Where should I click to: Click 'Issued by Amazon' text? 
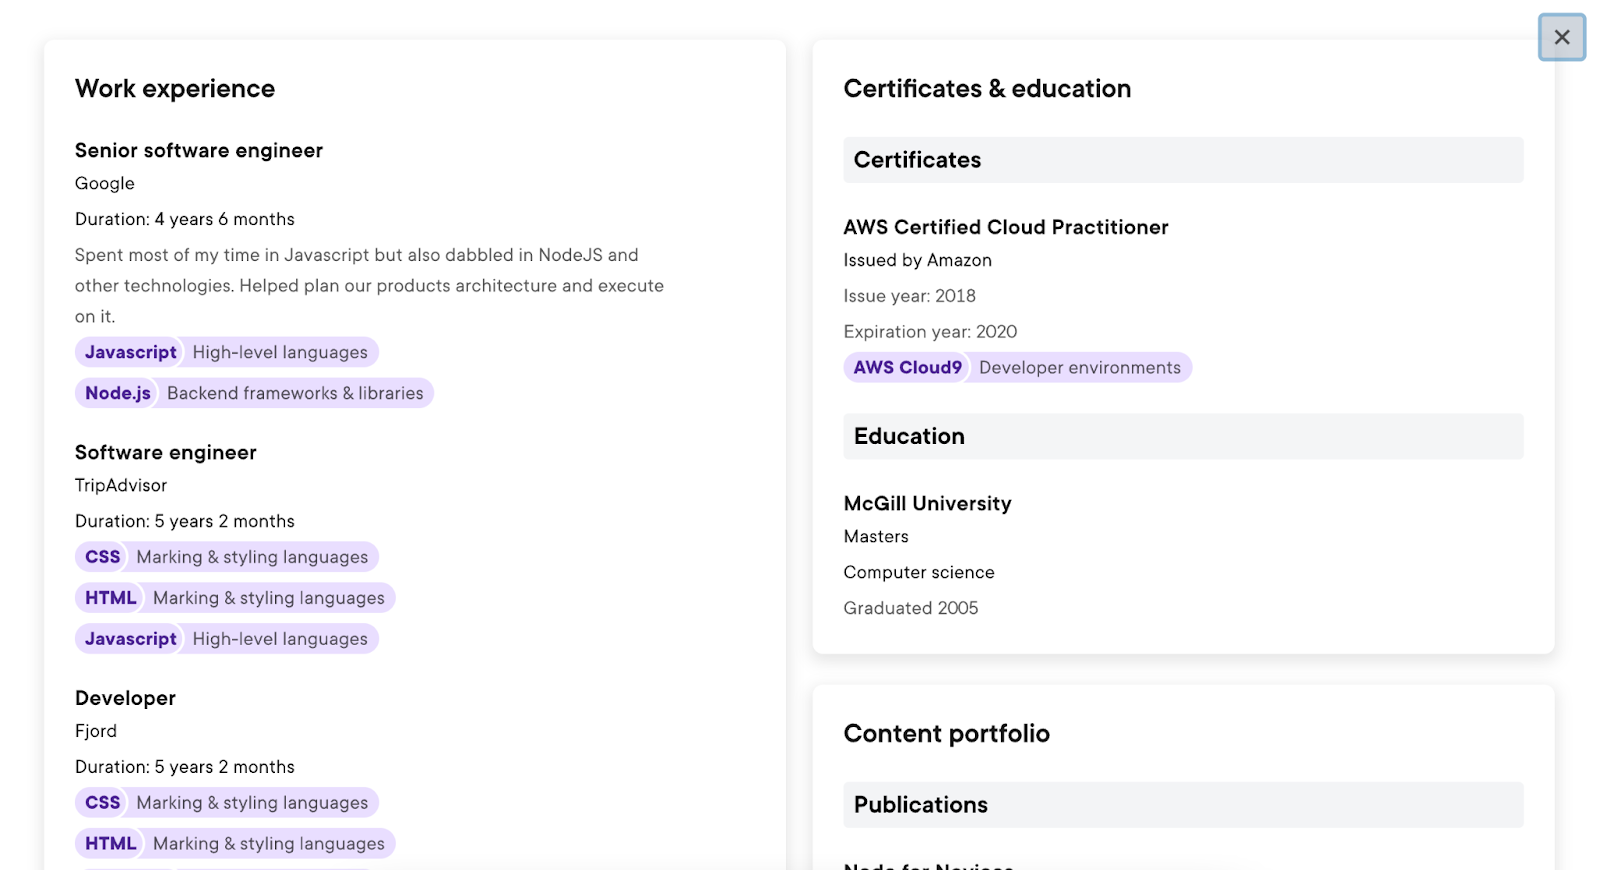[x=918, y=260]
